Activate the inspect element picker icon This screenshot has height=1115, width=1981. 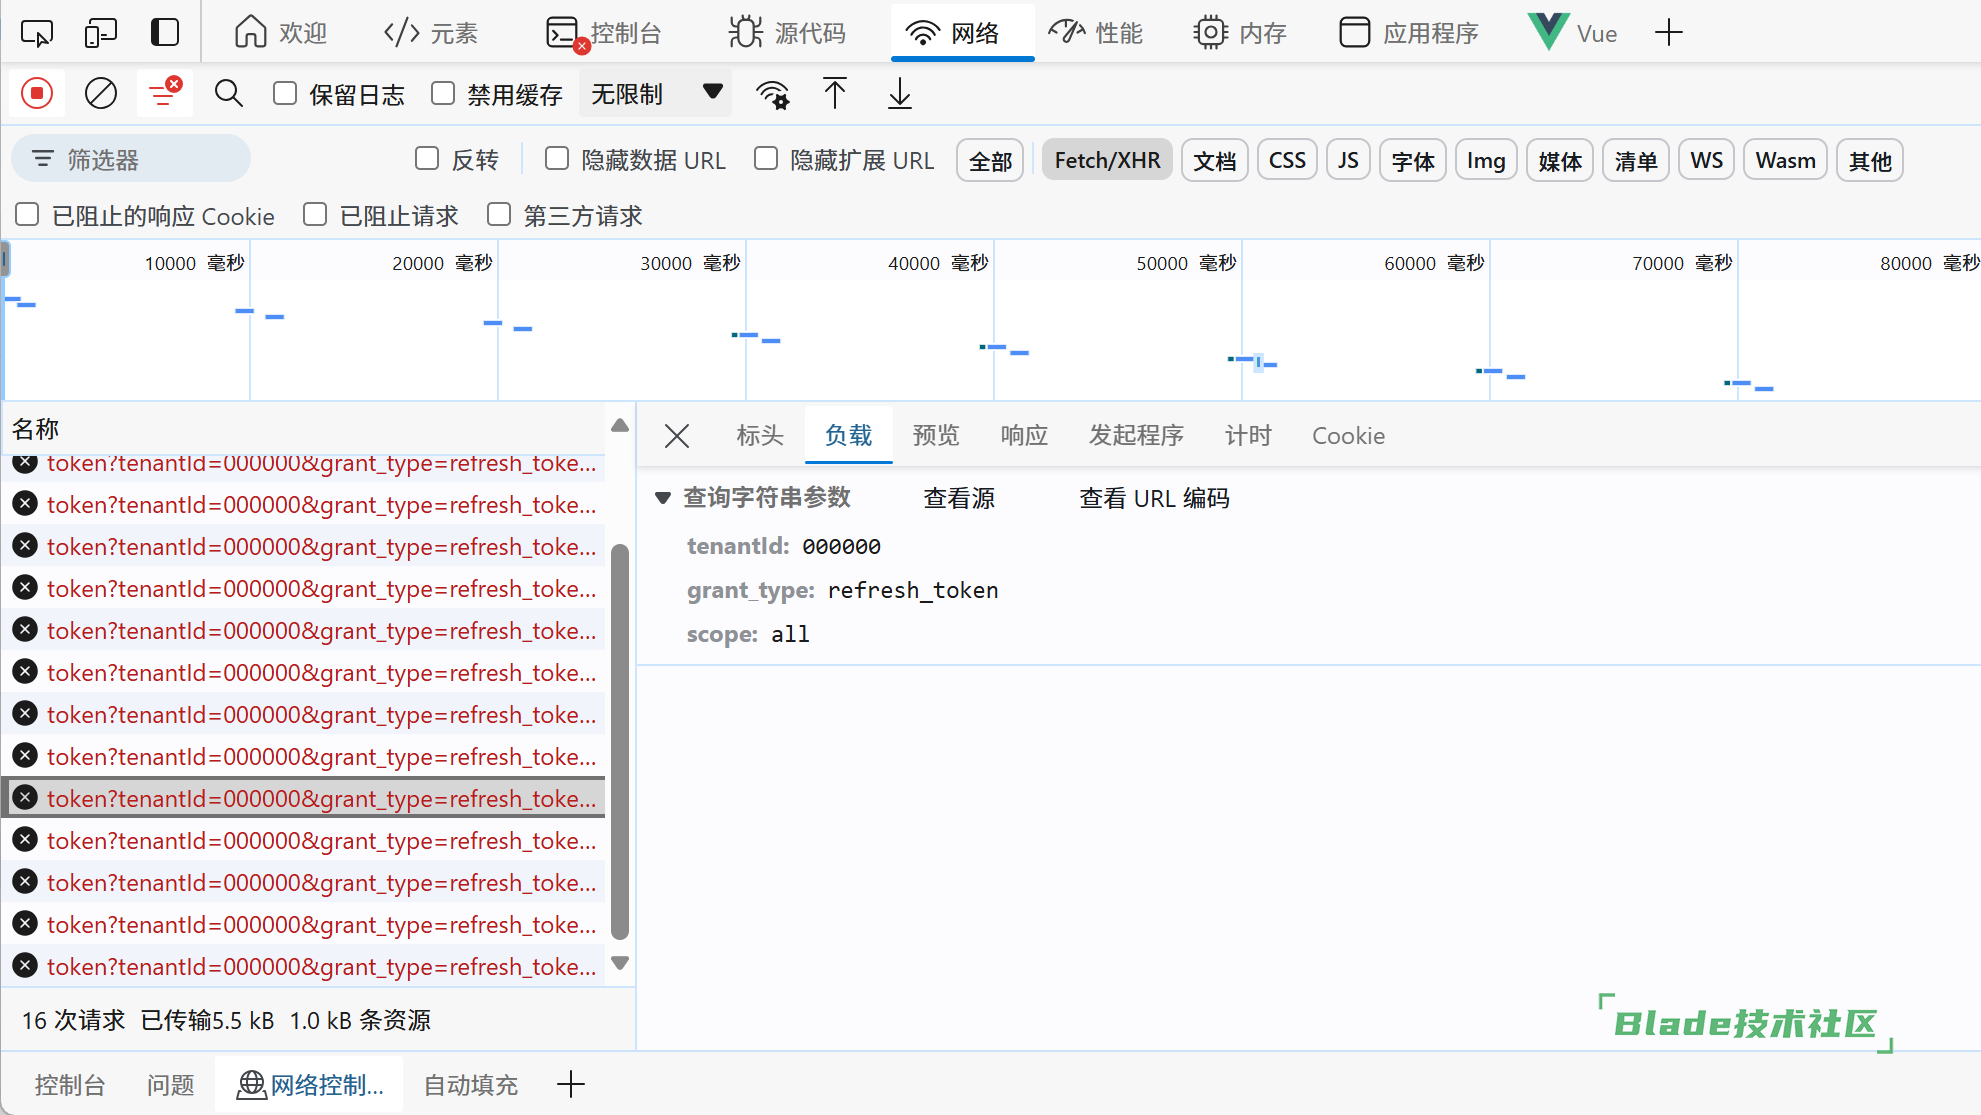coord(37,33)
